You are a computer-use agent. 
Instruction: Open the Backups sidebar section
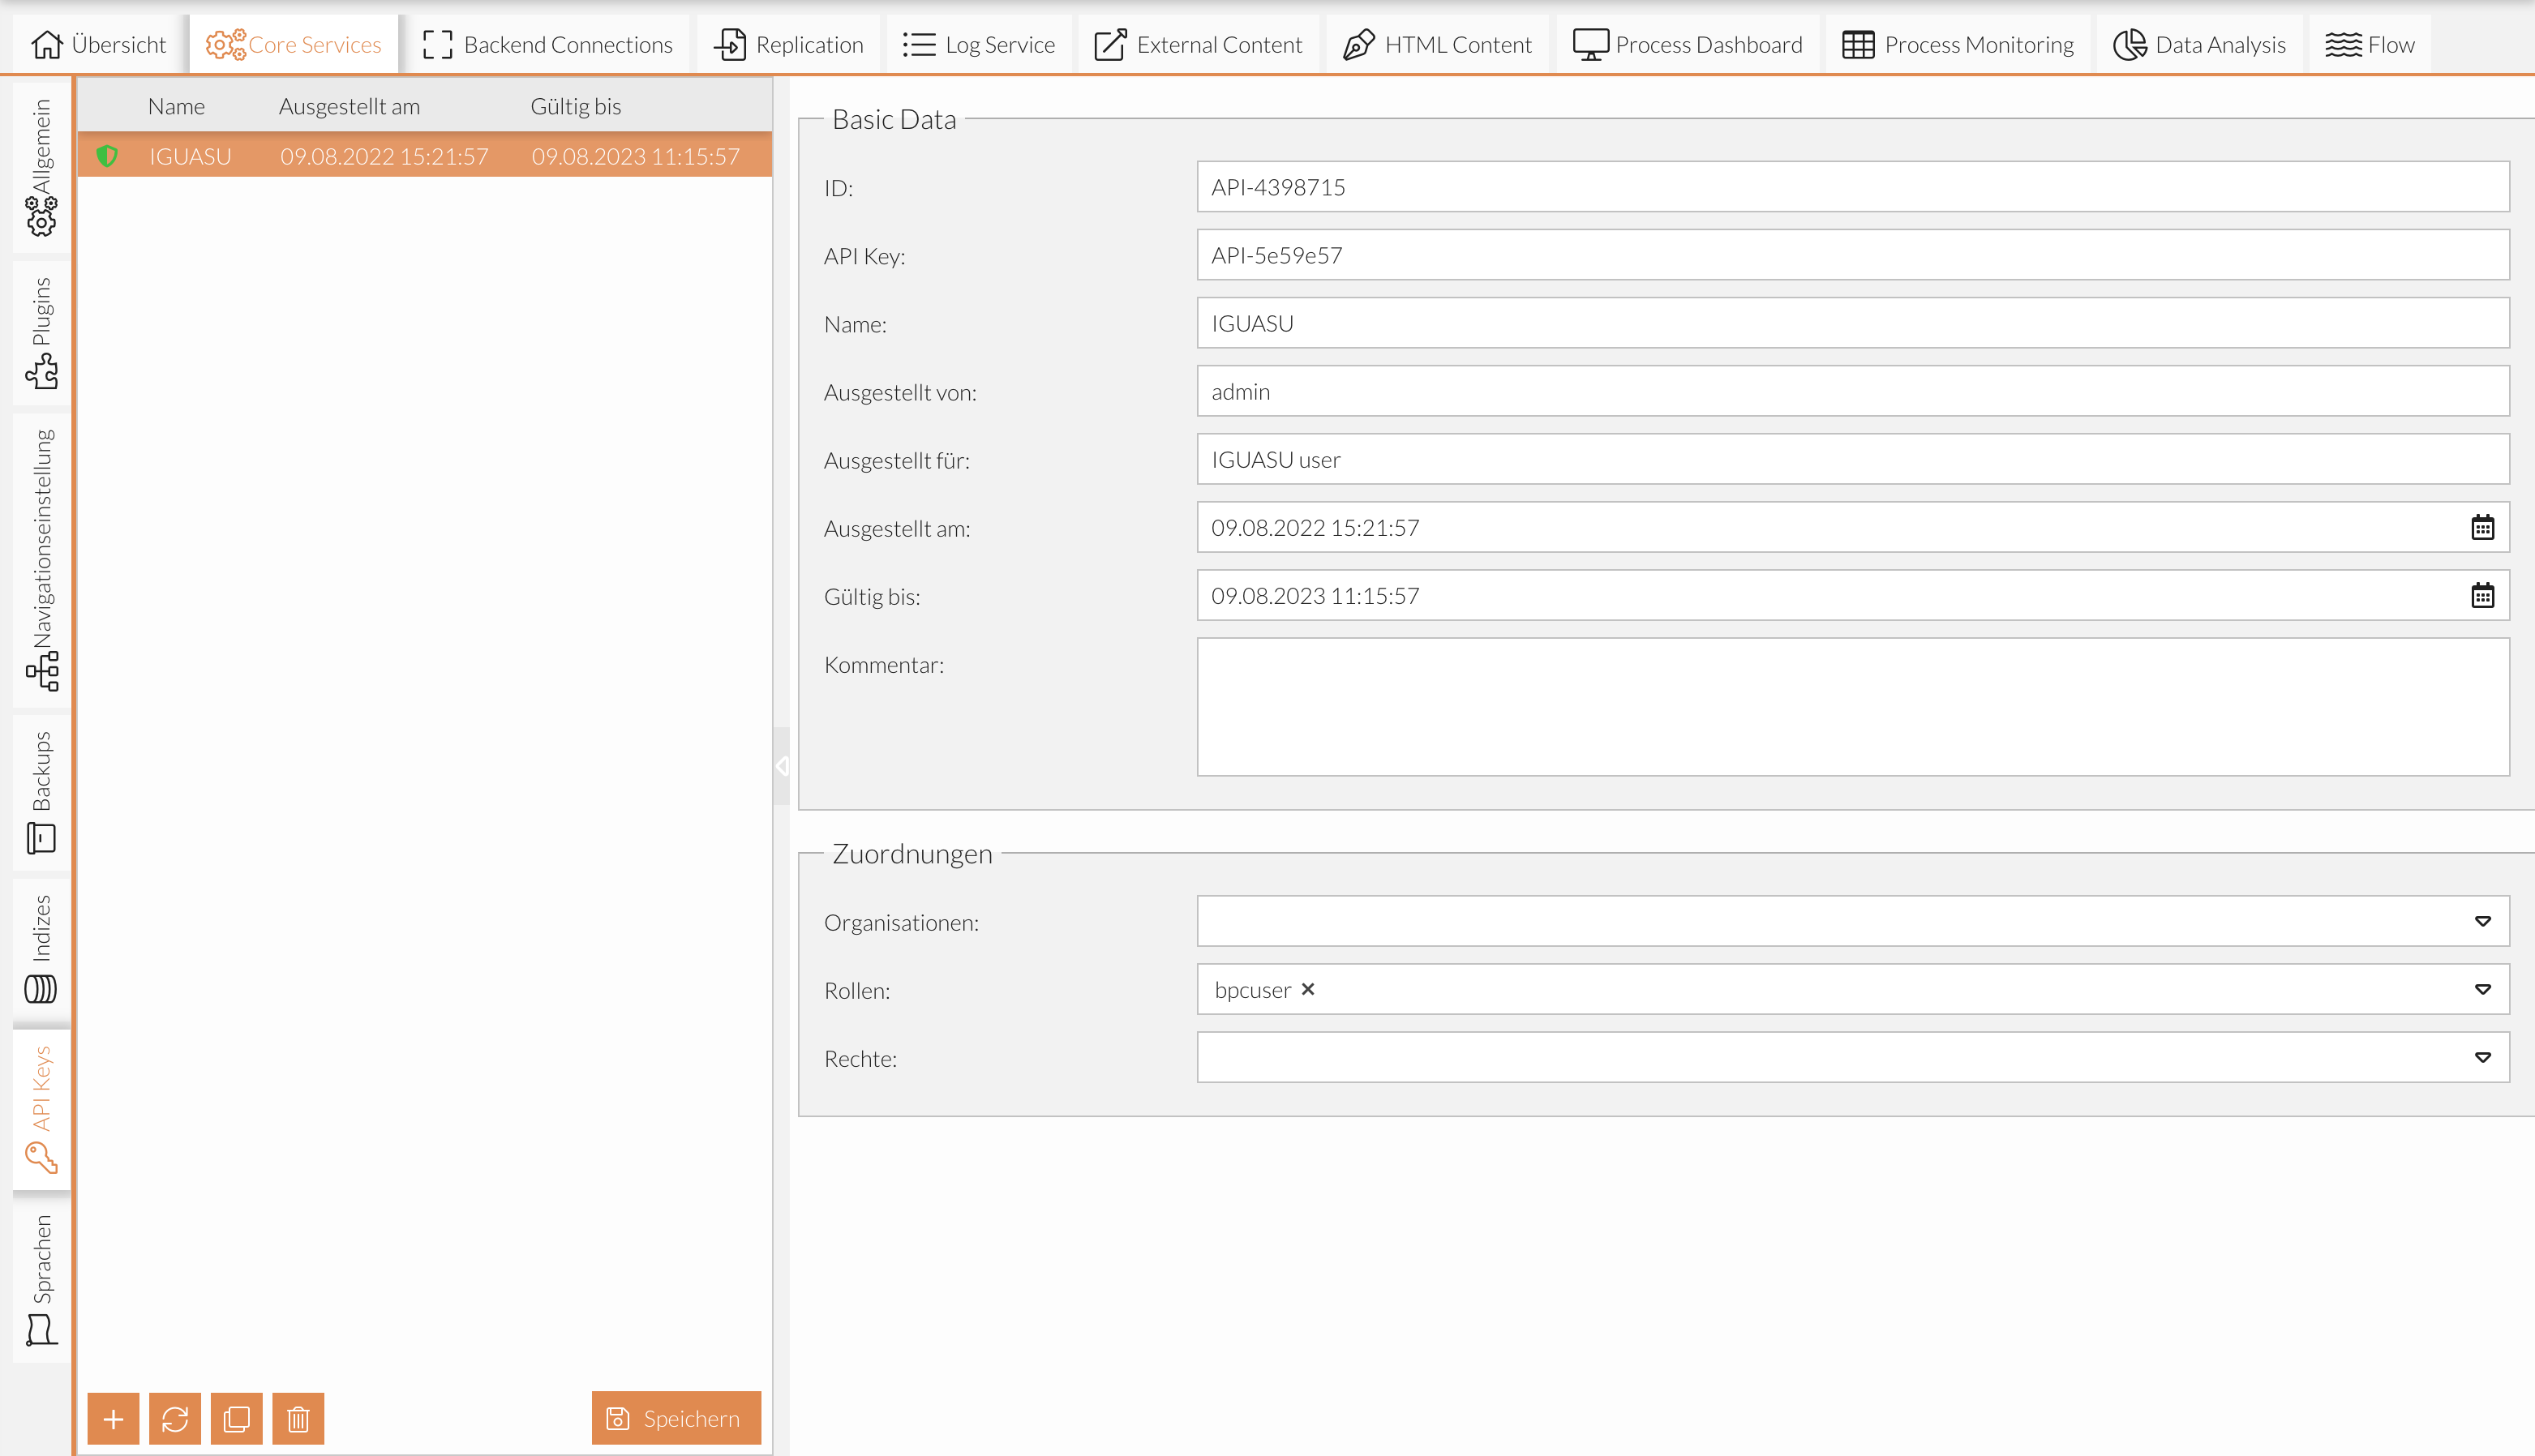(42, 791)
